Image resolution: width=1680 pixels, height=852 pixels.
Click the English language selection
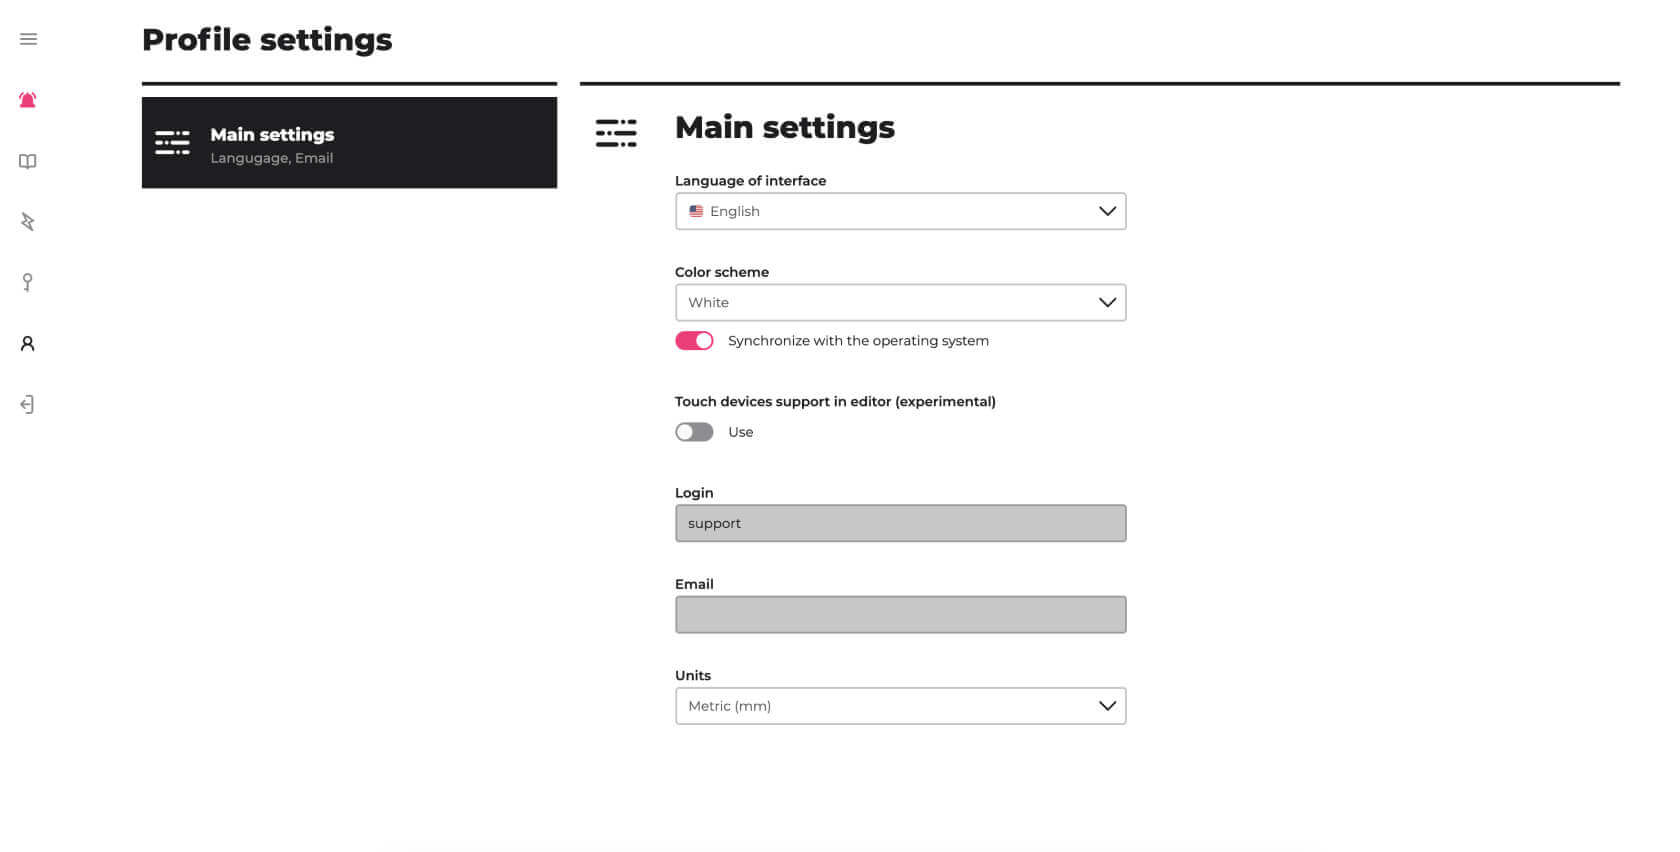[734, 211]
